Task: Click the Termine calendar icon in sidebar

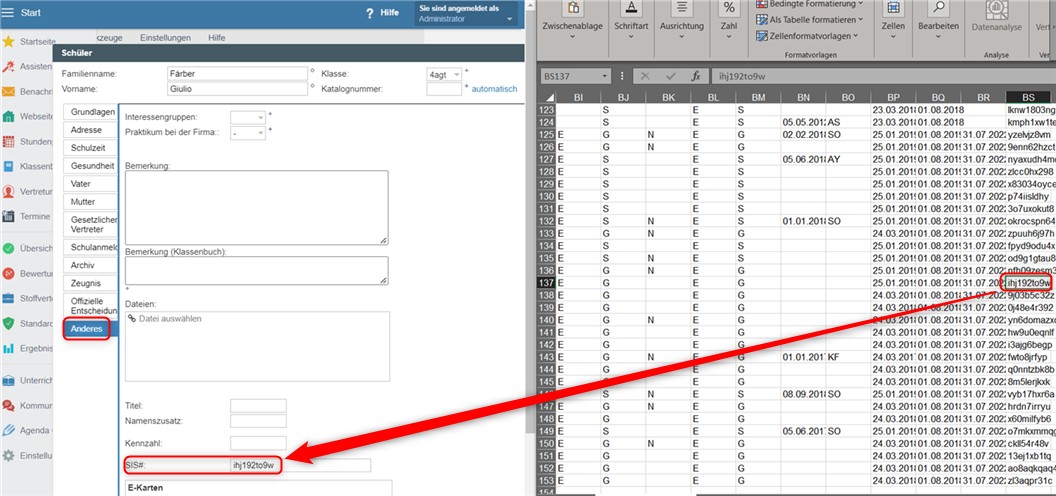Action: [x=8, y=216]
